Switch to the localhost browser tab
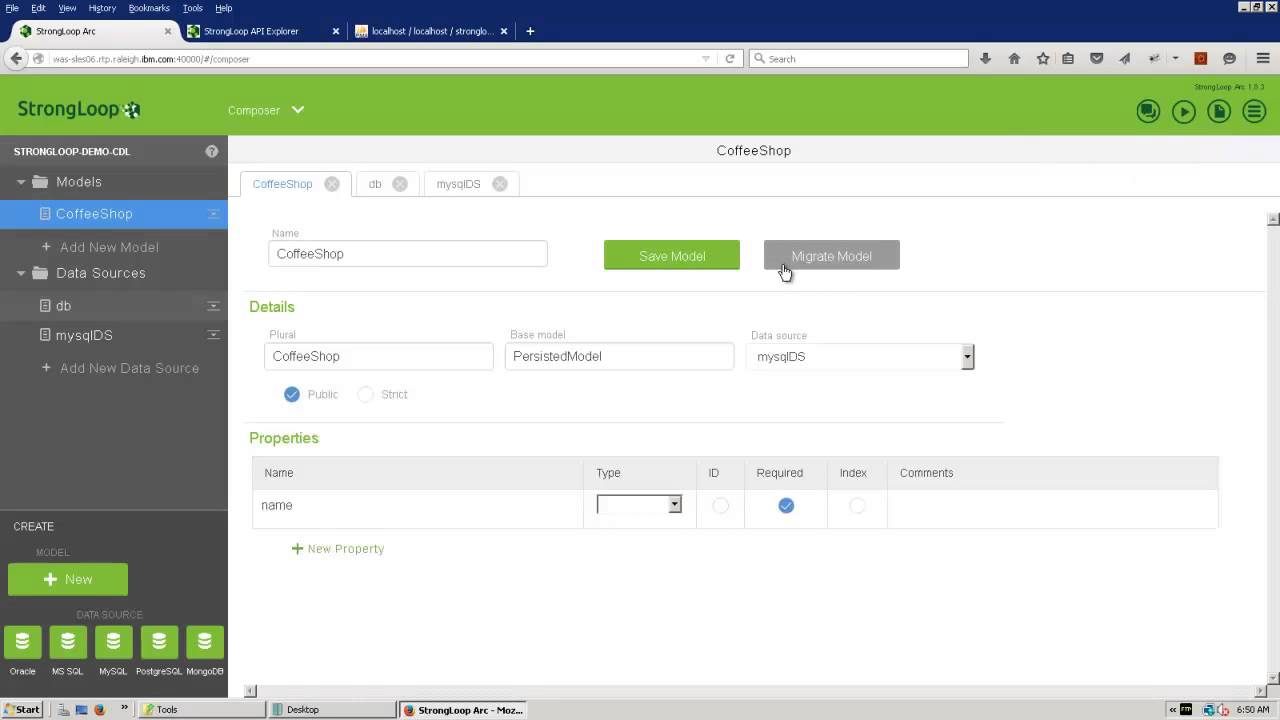Screen dimensions: 1280x720 pos(431,31)
